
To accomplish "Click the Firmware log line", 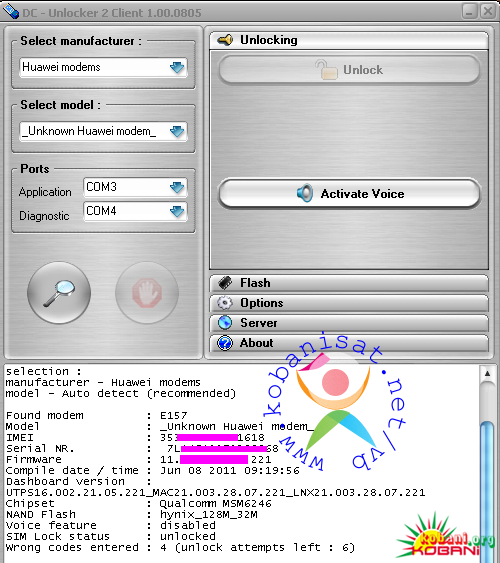I will (x=139, y=459).
